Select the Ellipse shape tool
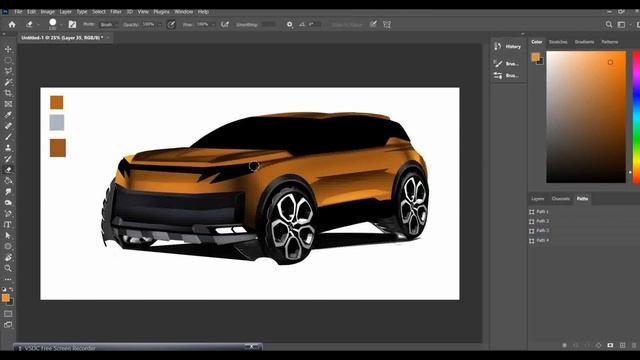This screenshot has width=640, height=360. pos(8,247)
